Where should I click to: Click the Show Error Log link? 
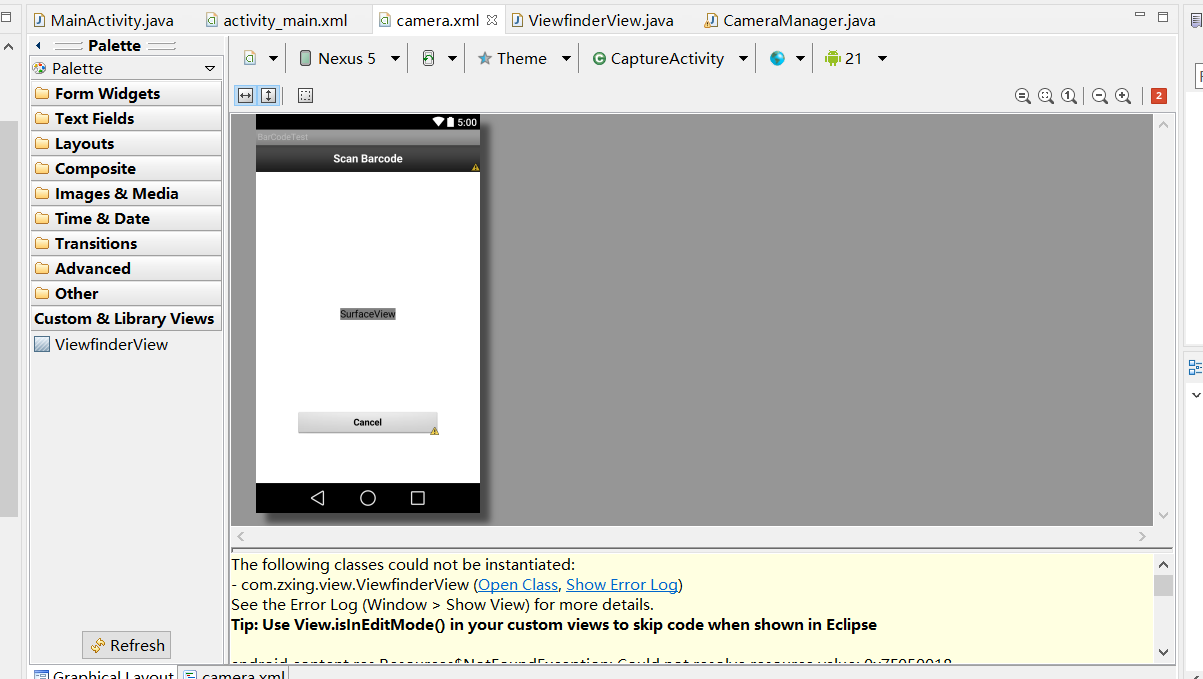tap(622, 584)
